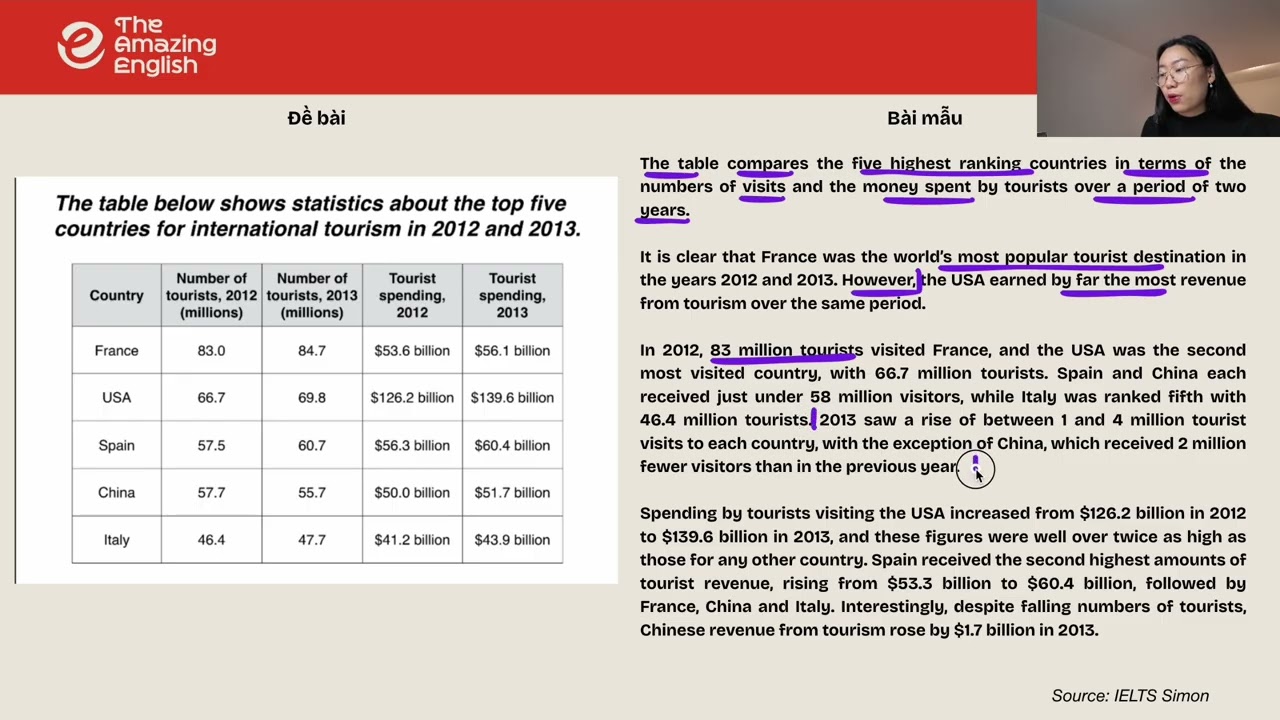Screen dimensions: 1280x720
Task: Click underlined word 'visits' in first paragraph
Action: [763, 187]
